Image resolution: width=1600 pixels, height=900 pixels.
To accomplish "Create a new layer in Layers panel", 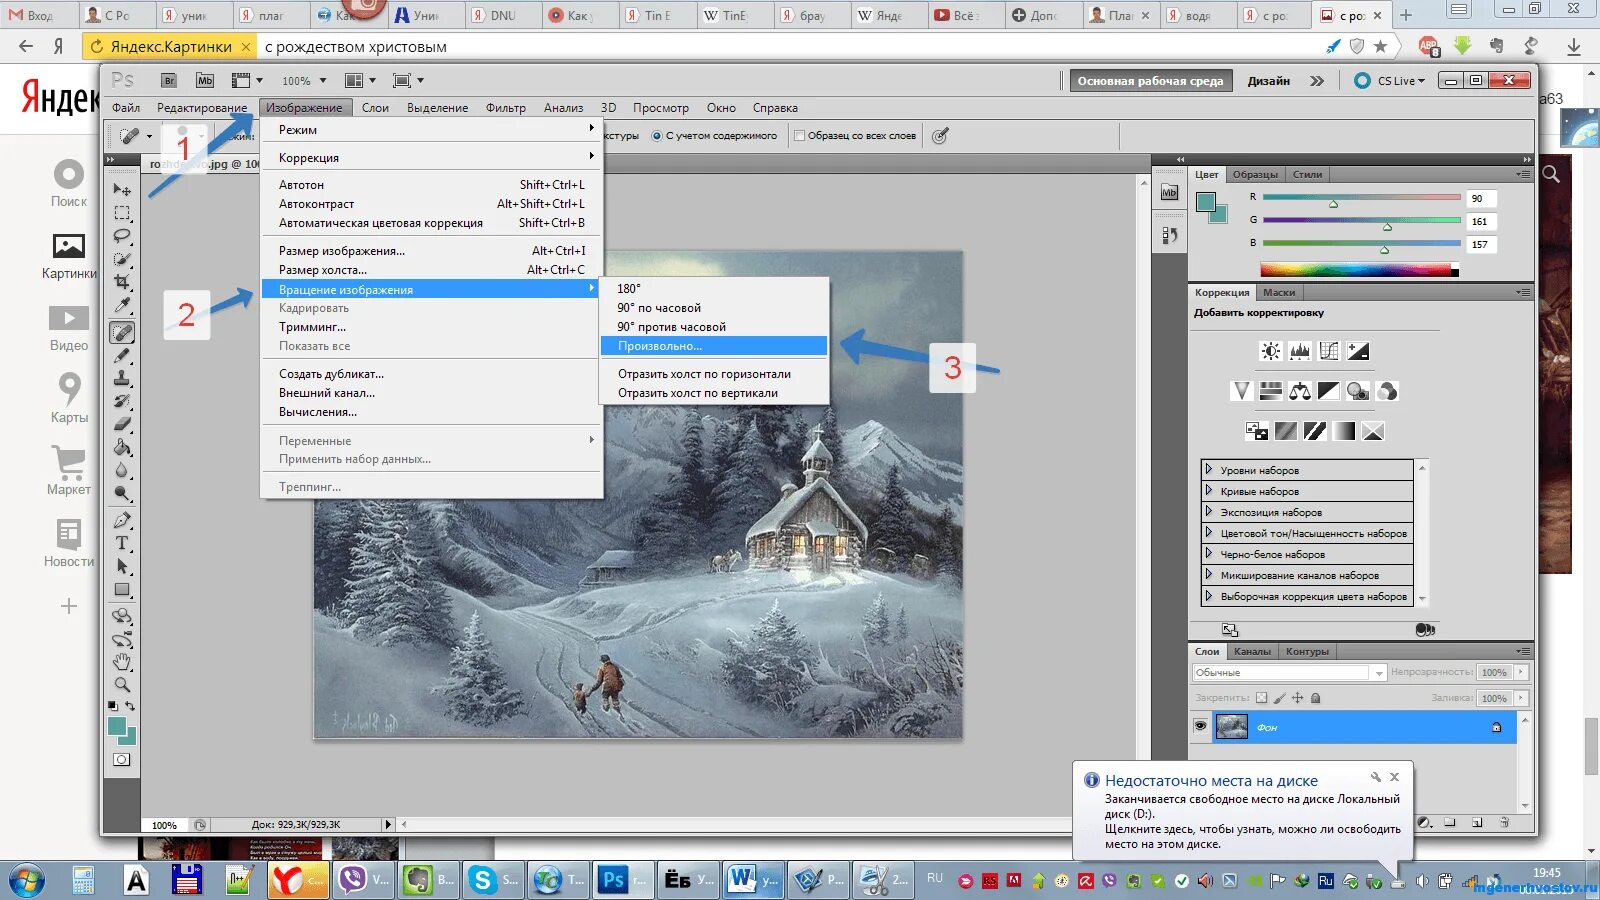I will click(x=1477, y=823).
